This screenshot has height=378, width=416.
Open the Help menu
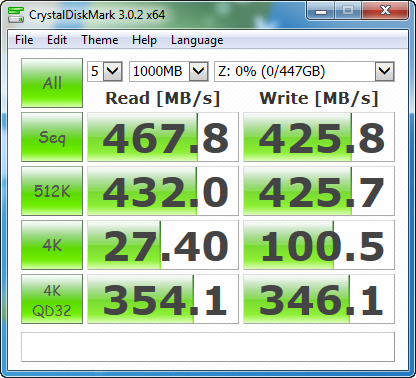tap(144, 40)
